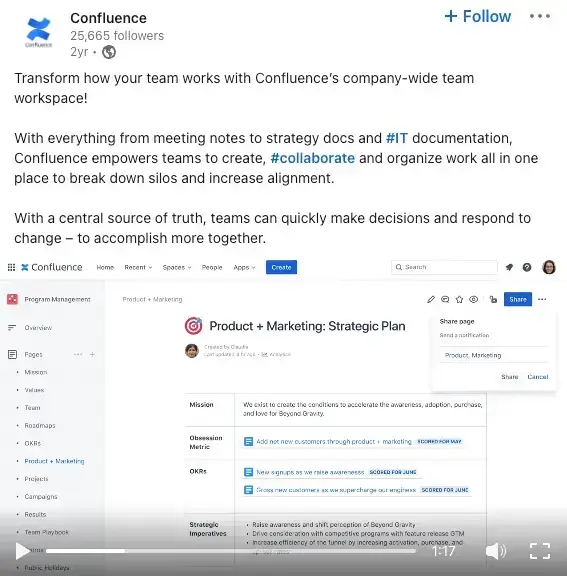Viewport: 567px width, 576px height.
Task: Open the Results page in the sidebar
Action: (35, 514)
